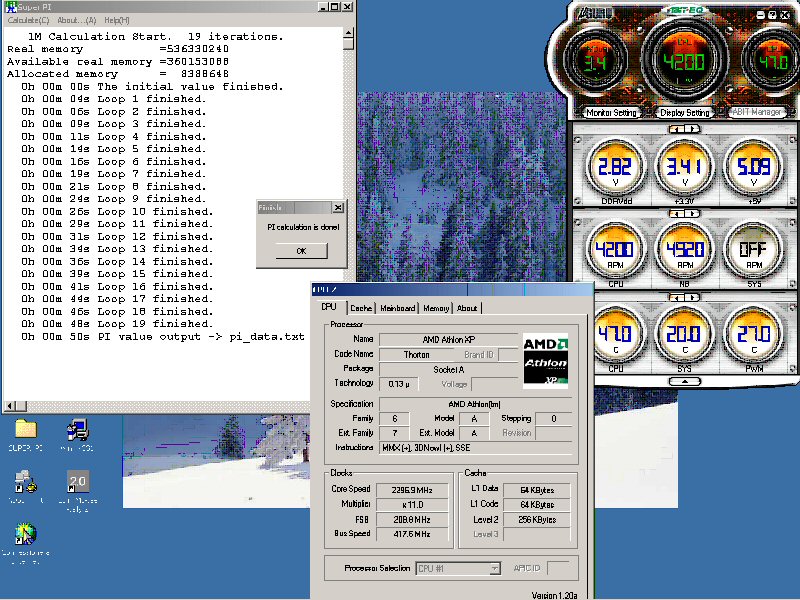Click the "1M Calculation Start. 19 iterations." line
800x600 pixels.
(x=156, y=37)
